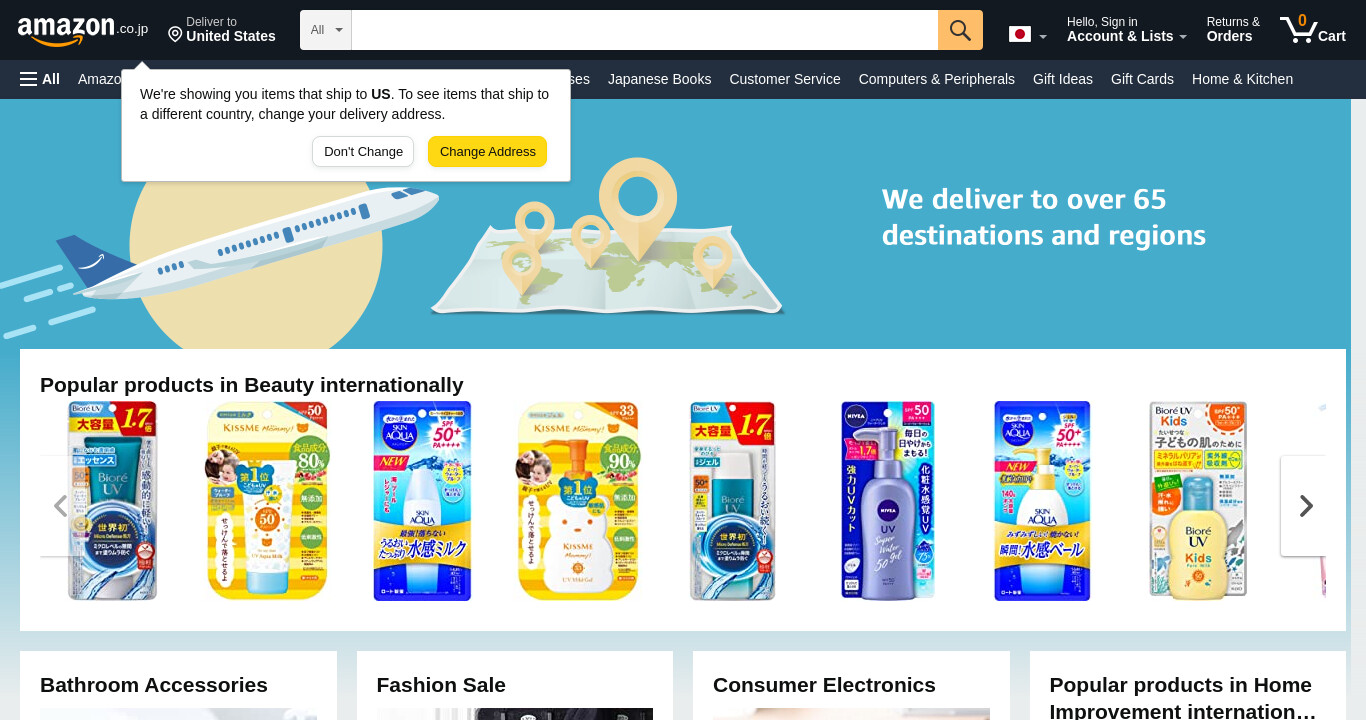Image resolution: width=1366 pixels, height=720 pixels.
Task: Click the Japan flag language icon
Action: pos(1019,34)
